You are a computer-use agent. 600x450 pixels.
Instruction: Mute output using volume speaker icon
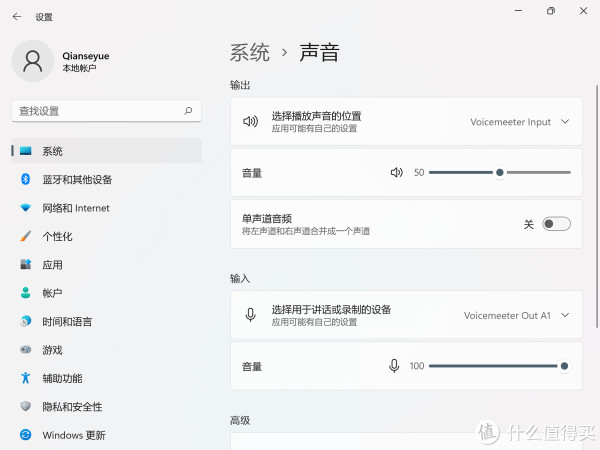coord(397,172)
